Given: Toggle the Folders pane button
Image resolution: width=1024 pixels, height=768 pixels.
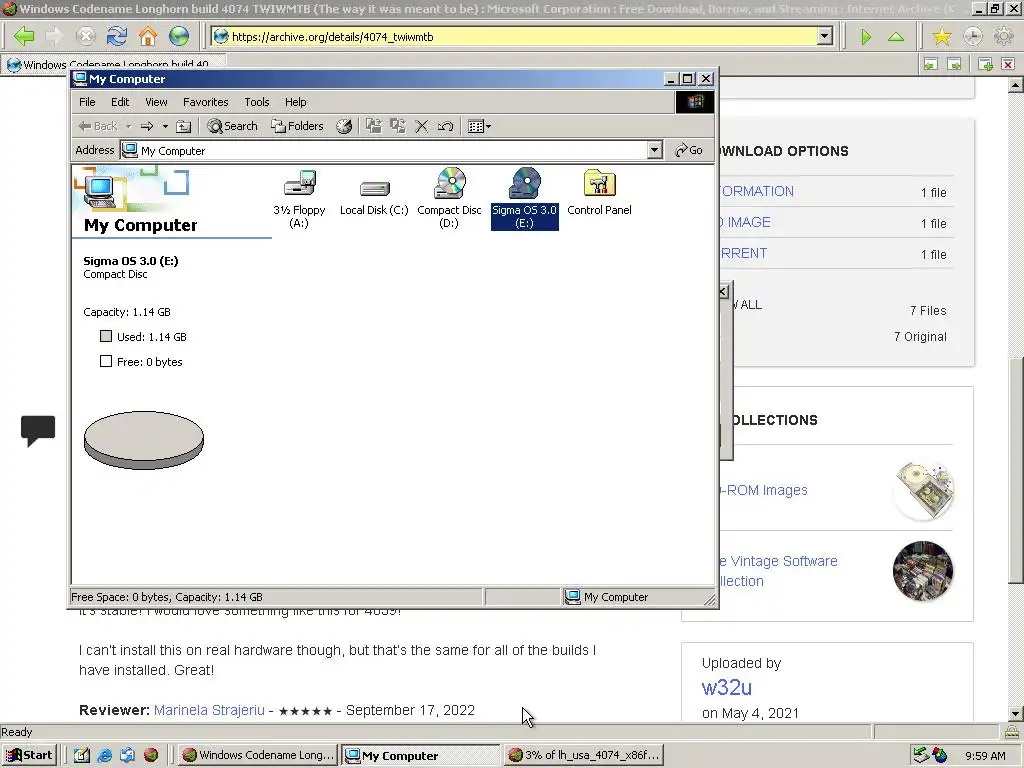Looking at the screenshot, I should tap(298, 126).
